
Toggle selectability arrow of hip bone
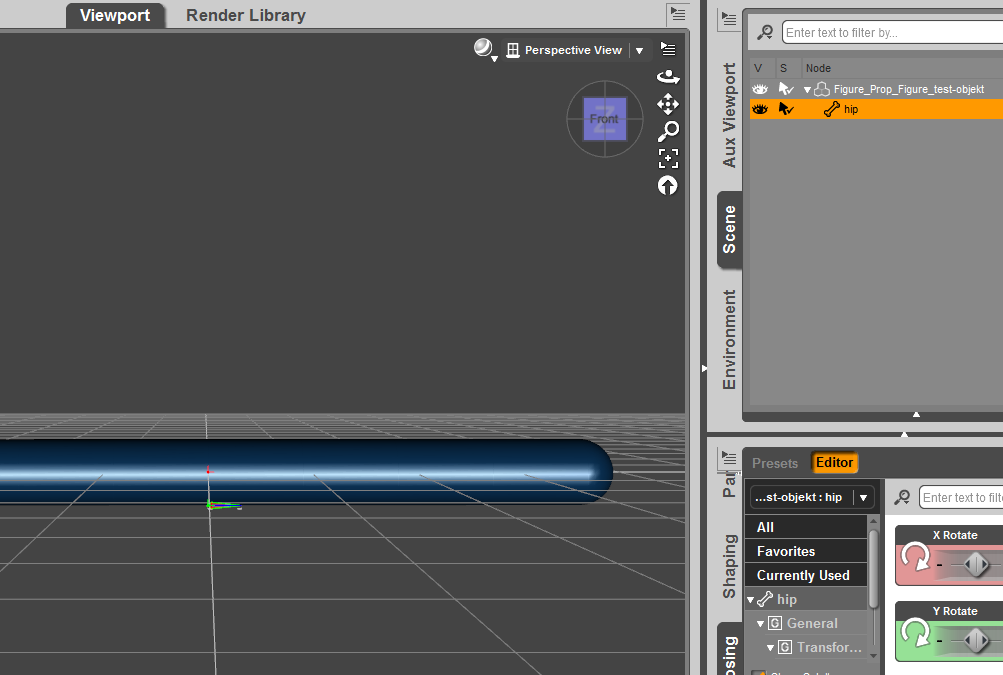pyautogui.click(x=786, y=109)
